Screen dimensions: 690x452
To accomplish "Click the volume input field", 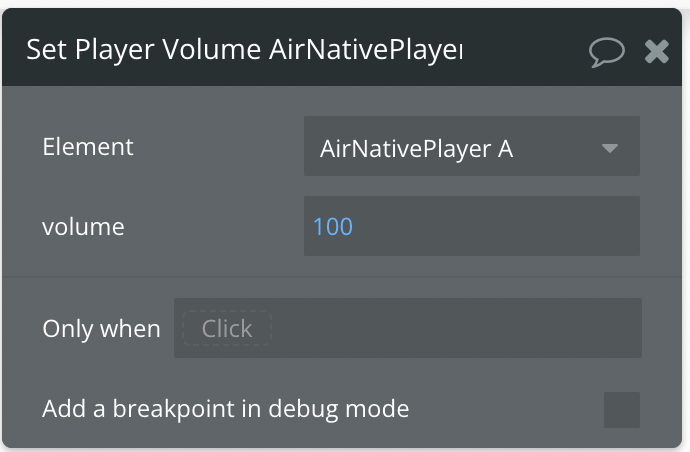I will [x=472, y=226].
